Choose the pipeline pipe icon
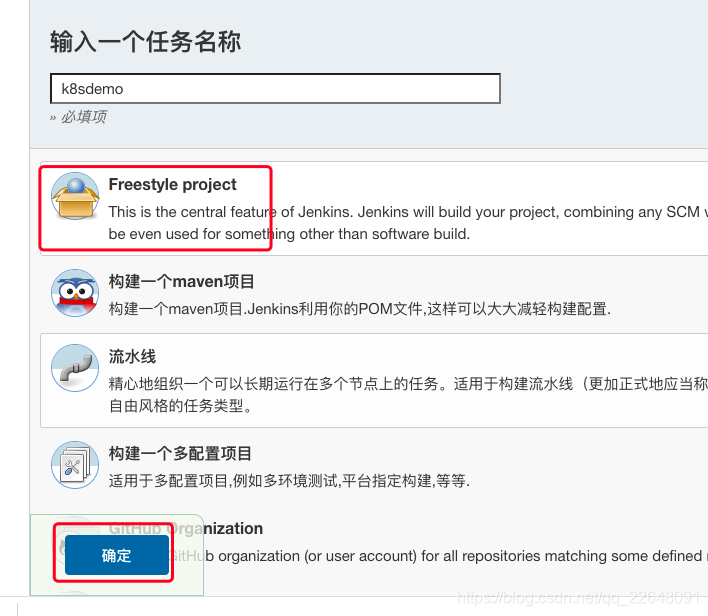Image resolution: width=708 pixels, height=616 pixels. coord(75,368)
